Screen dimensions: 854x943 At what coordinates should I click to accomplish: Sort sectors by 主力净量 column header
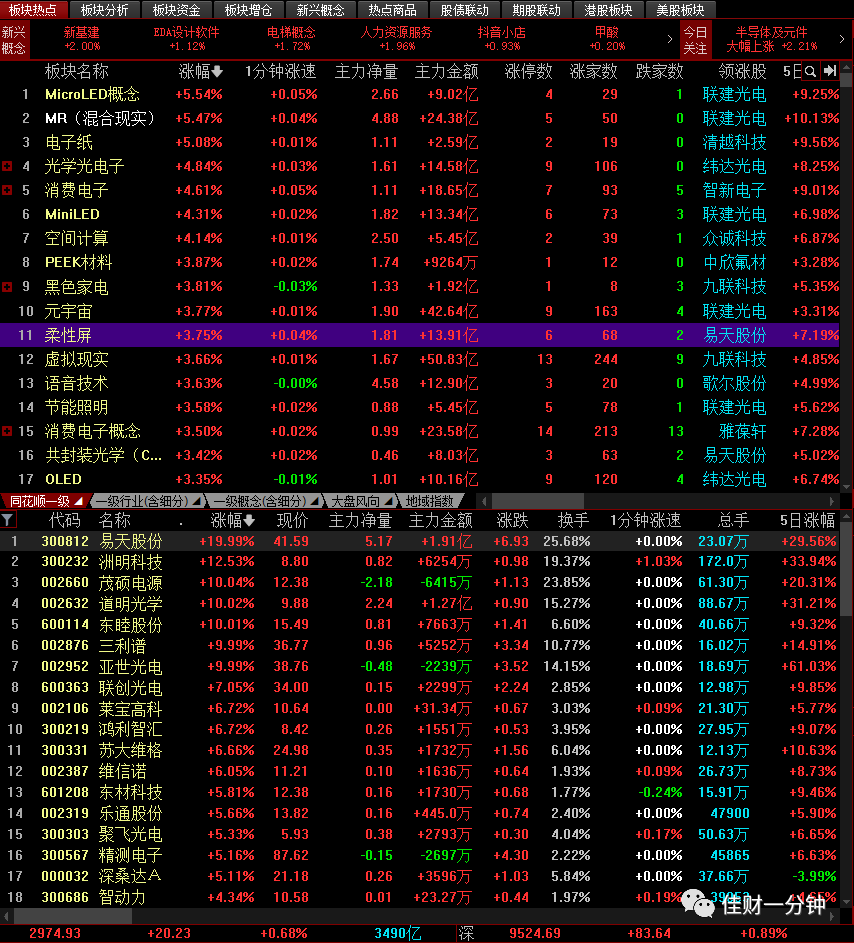pyautogui.click(x=366, y=72)
